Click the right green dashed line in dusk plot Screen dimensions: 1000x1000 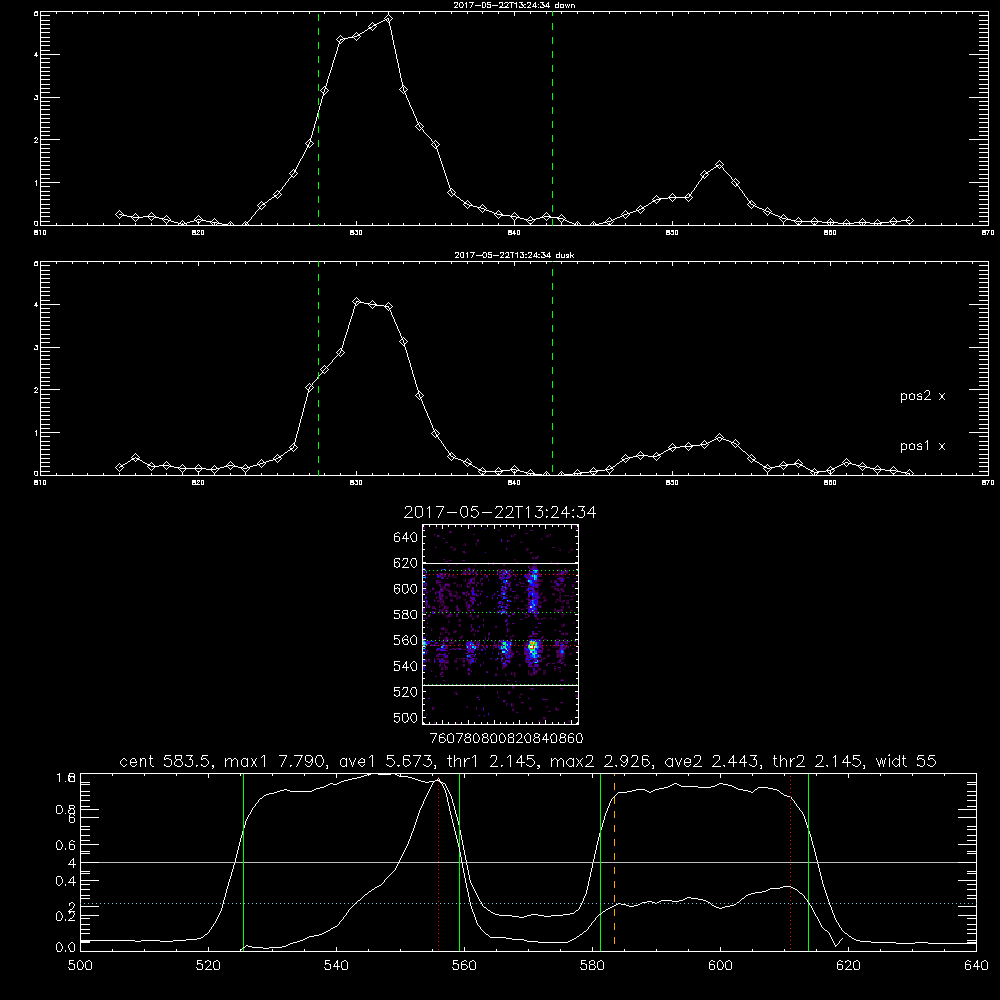click(552, 369)
